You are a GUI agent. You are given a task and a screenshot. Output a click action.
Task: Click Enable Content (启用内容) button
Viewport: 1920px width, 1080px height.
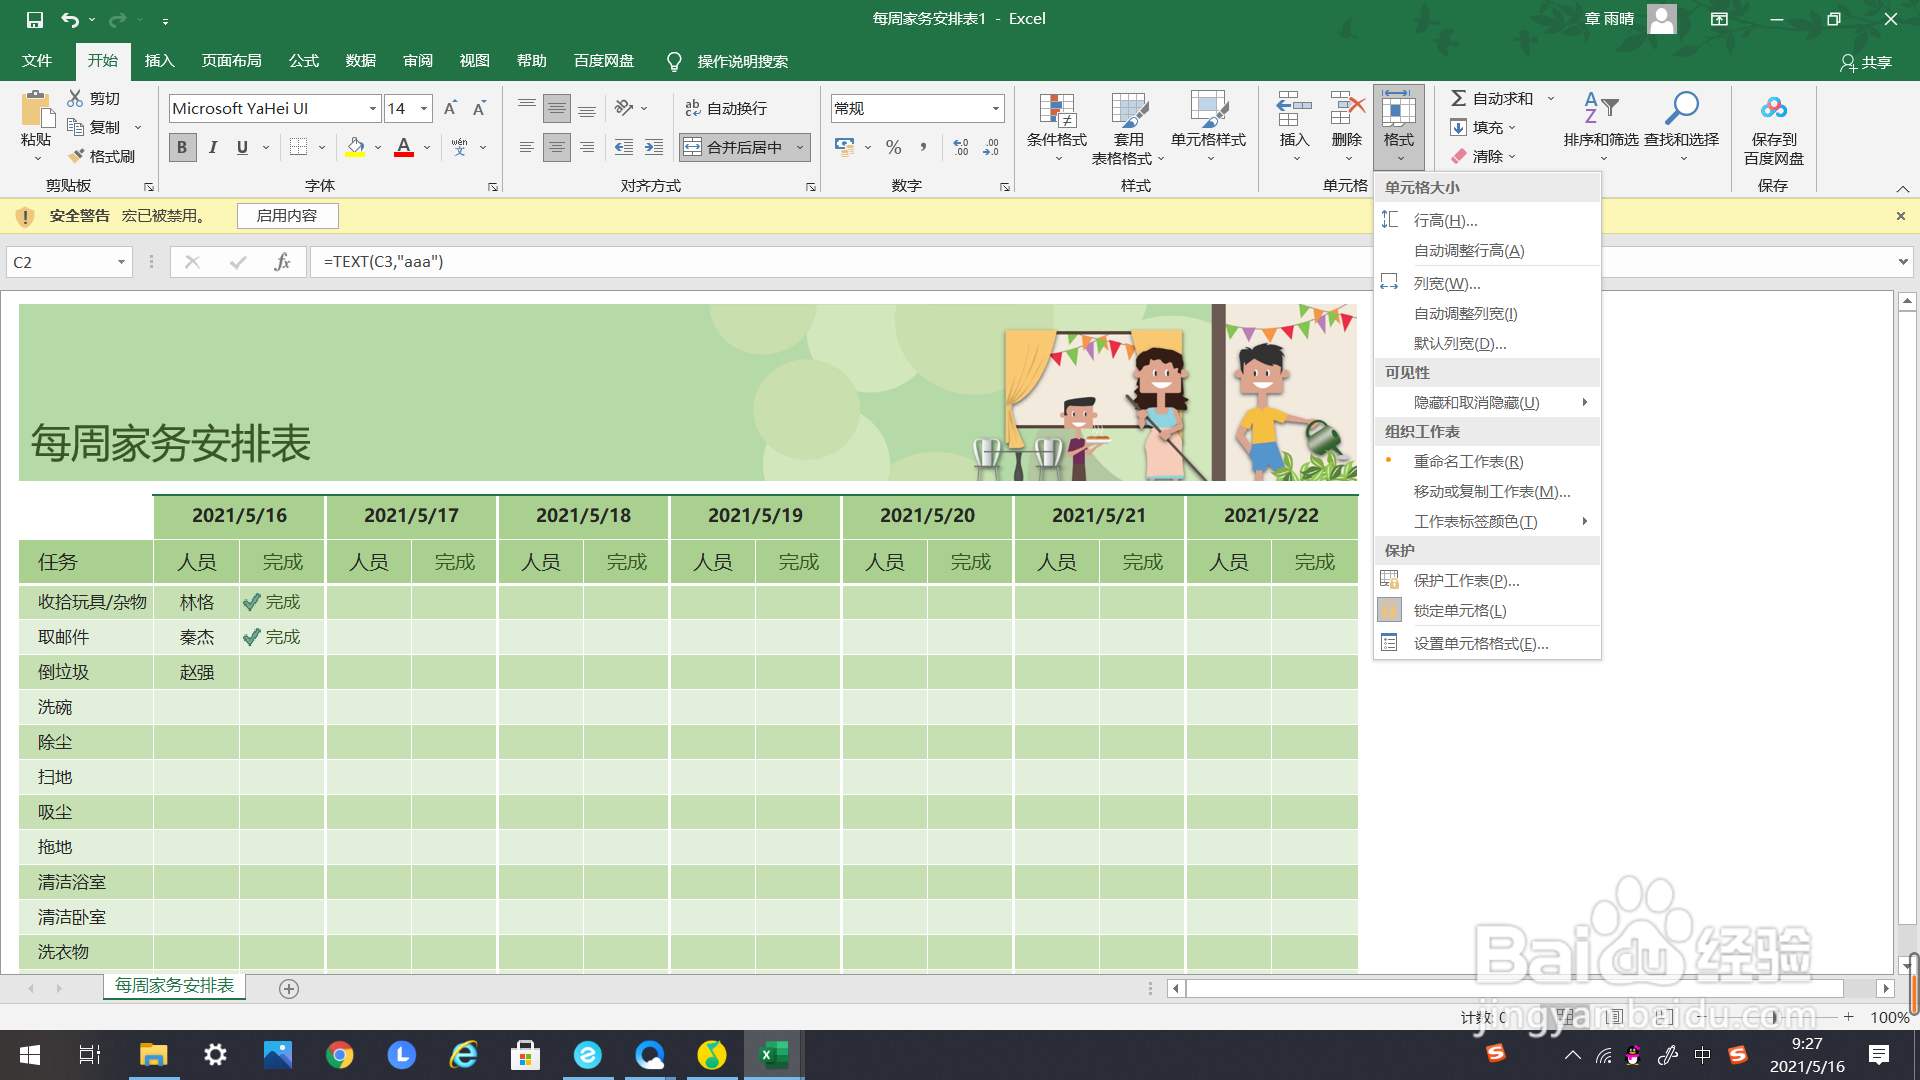click(x=287, y=216)
